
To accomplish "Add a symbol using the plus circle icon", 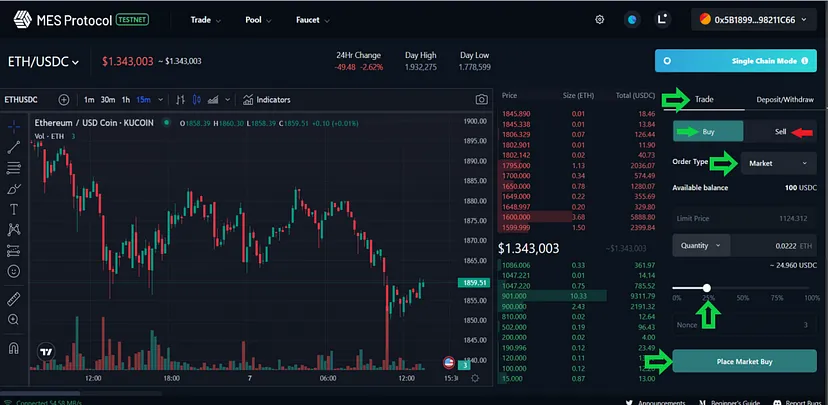I will [64, 100].
